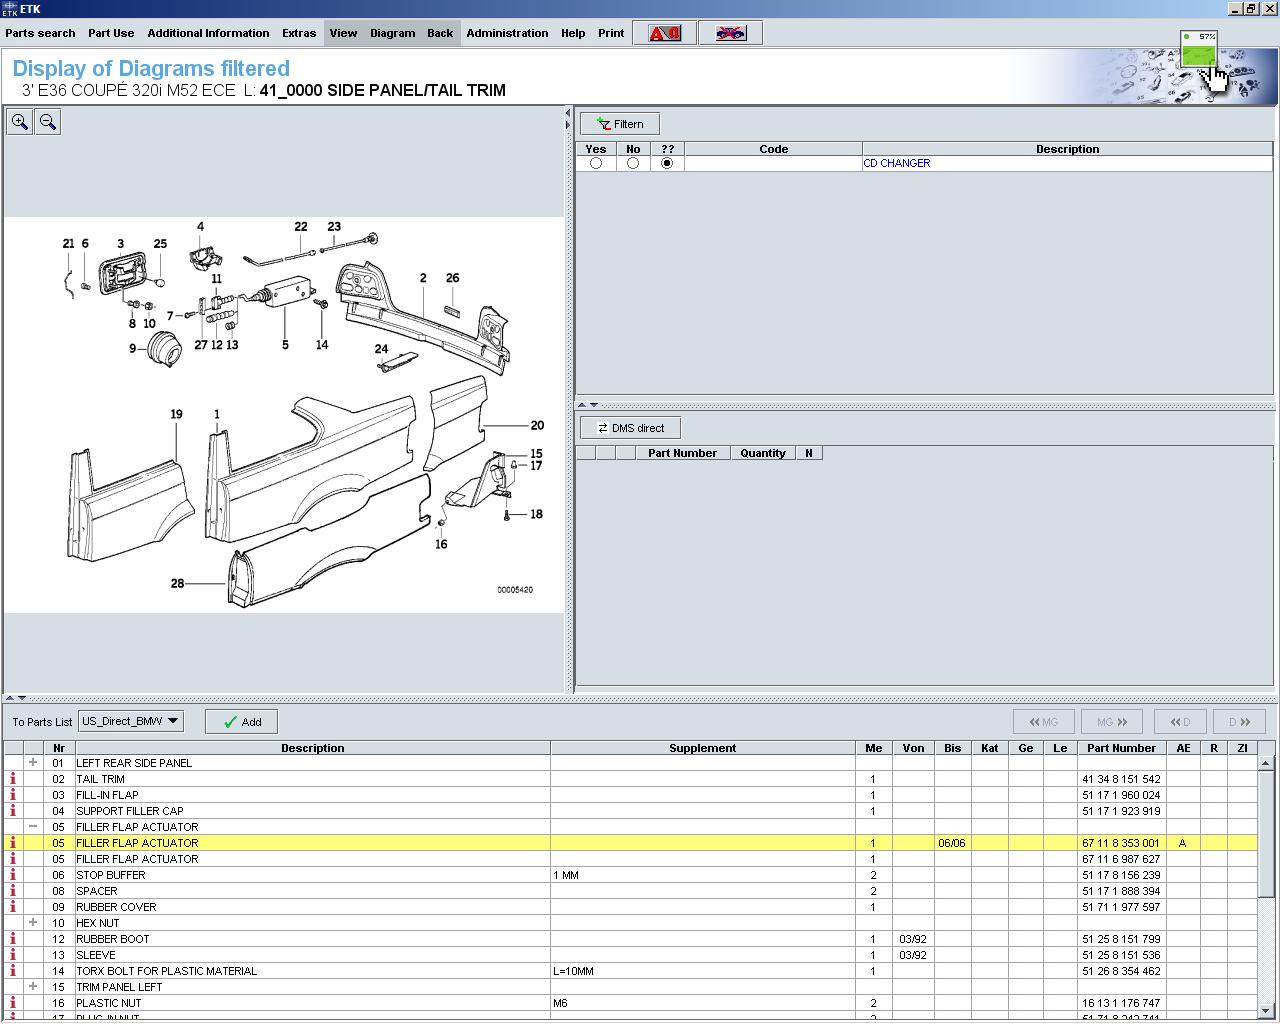Open info icon for RUBBER COVER row
The height and width of the screenshot is (1024, 1280).
[13, 907]
